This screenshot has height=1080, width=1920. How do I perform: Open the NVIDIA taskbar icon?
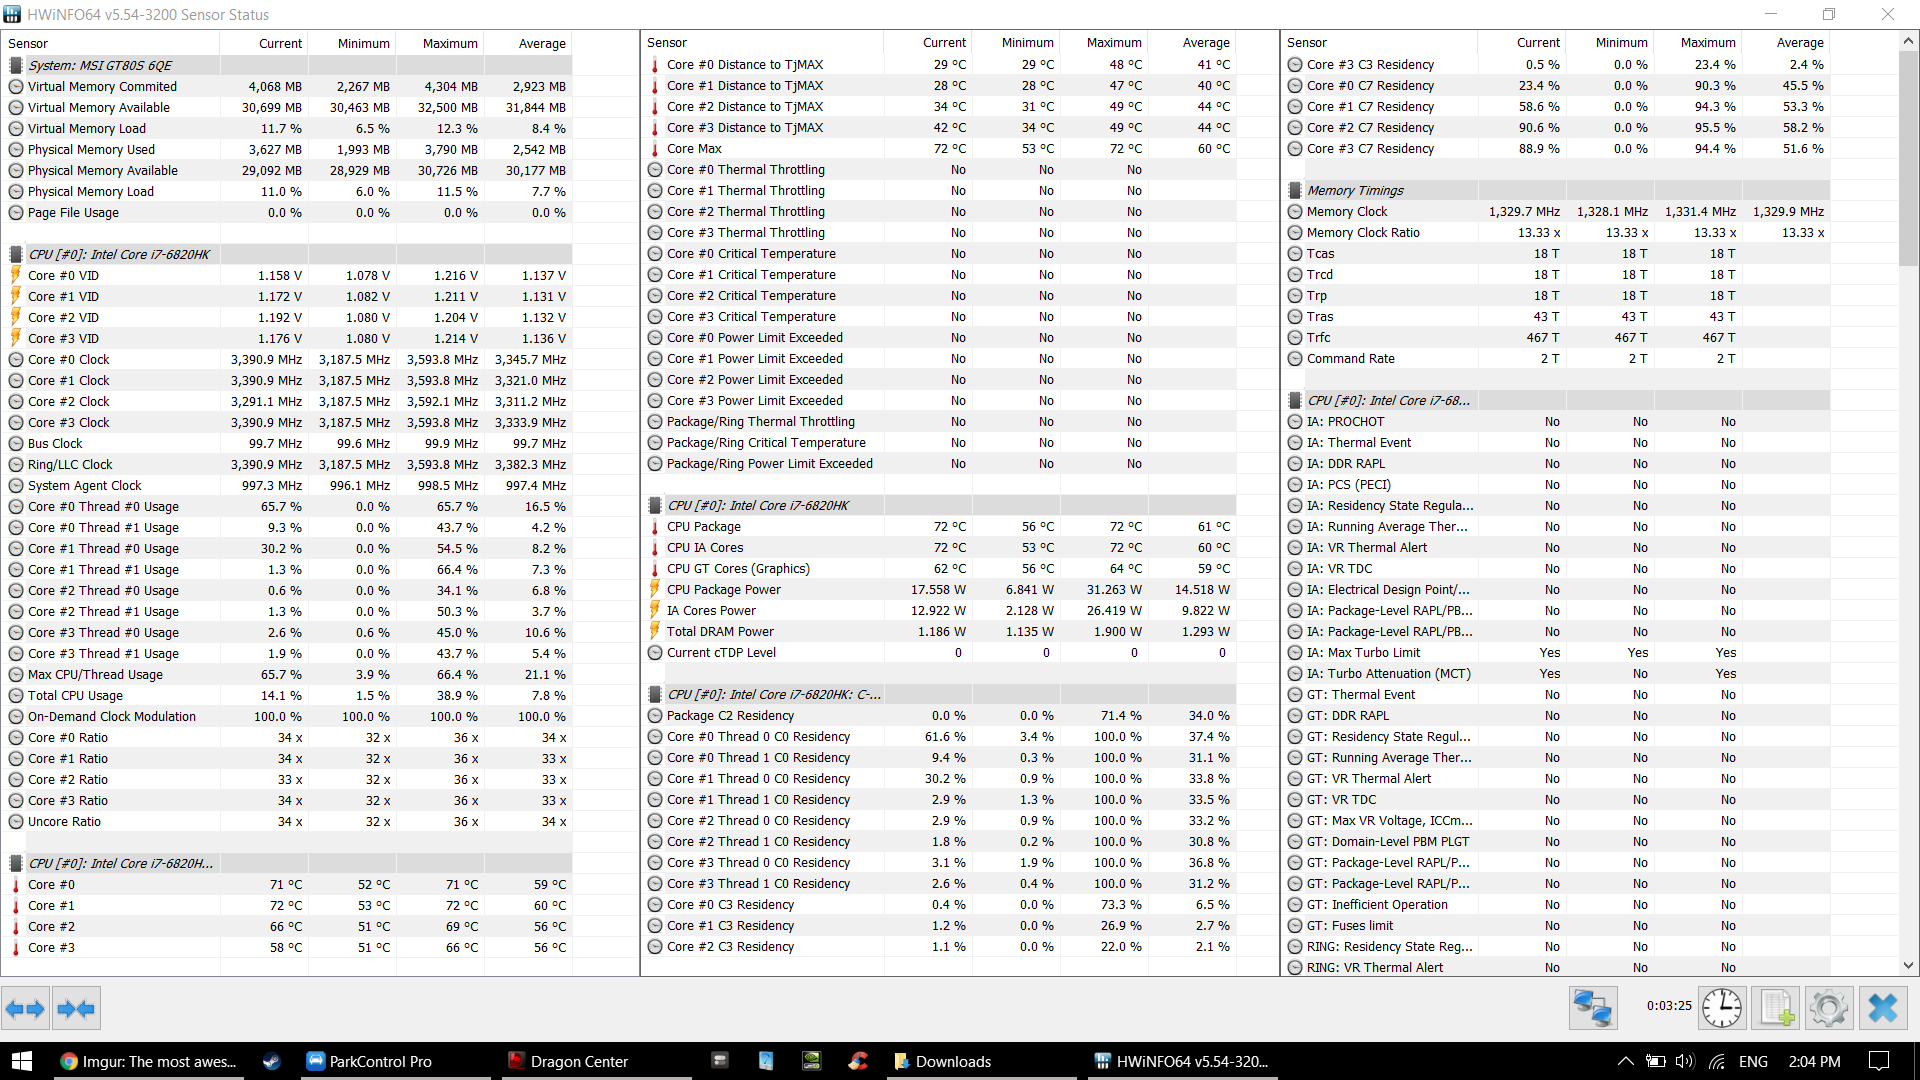812,1061
